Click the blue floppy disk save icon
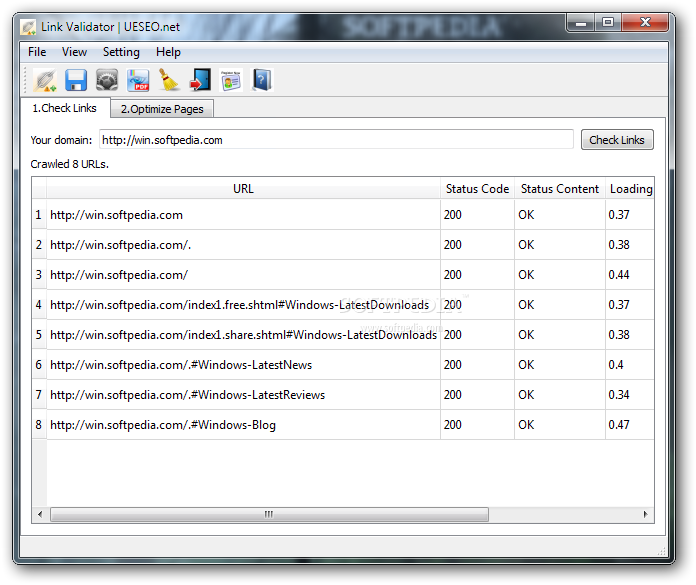696x585 pixels. pos(76,81)
